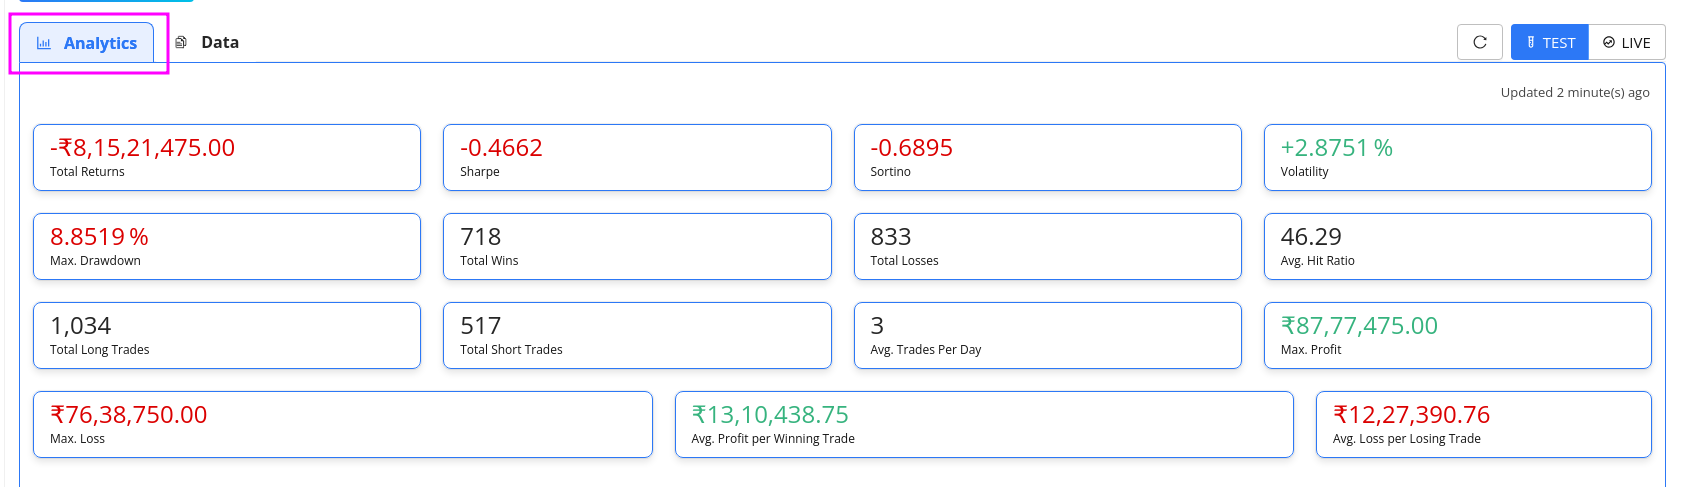Switch to TEST mode

tap(1549, 42)
